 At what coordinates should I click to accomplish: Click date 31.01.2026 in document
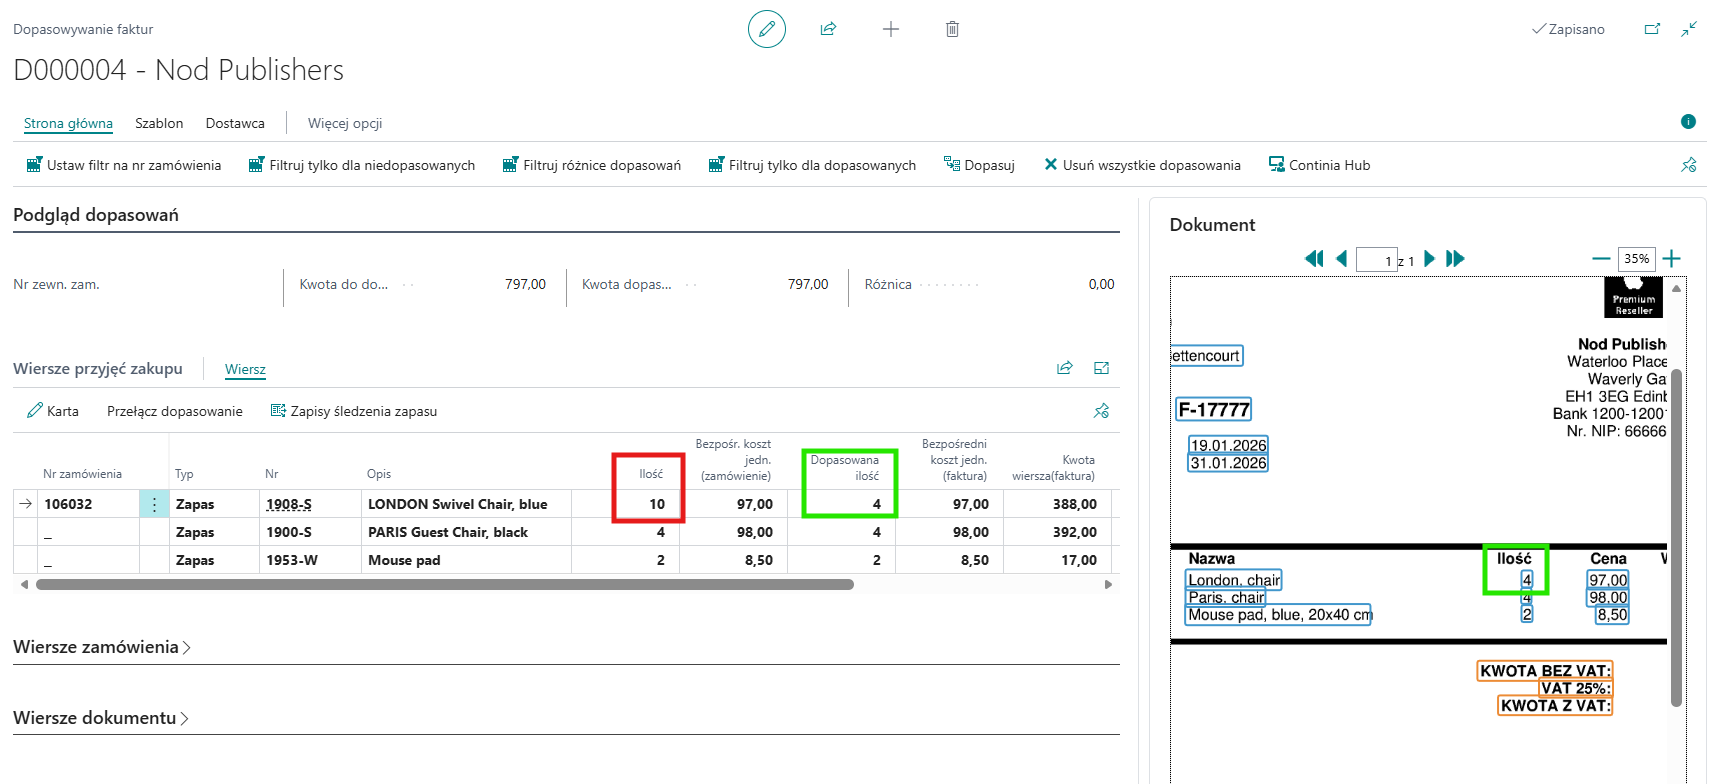tap(1228, 463)
